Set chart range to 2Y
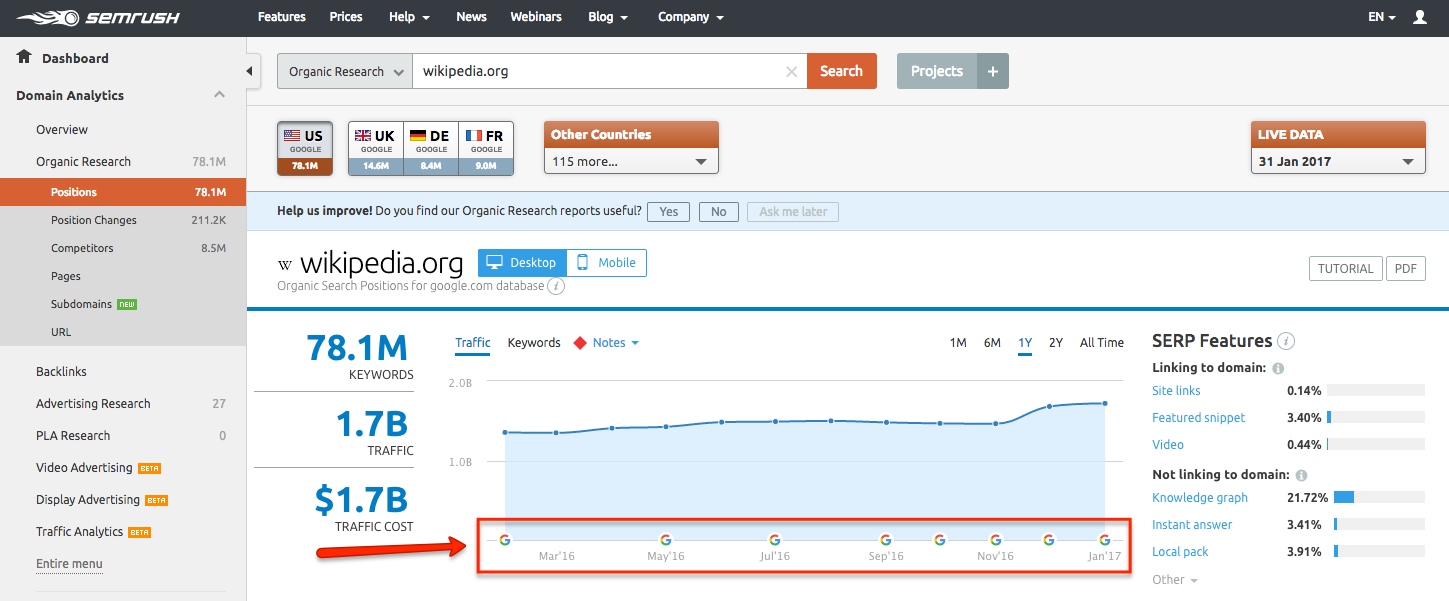The image size is (1449, 601). coord(1056,343)
